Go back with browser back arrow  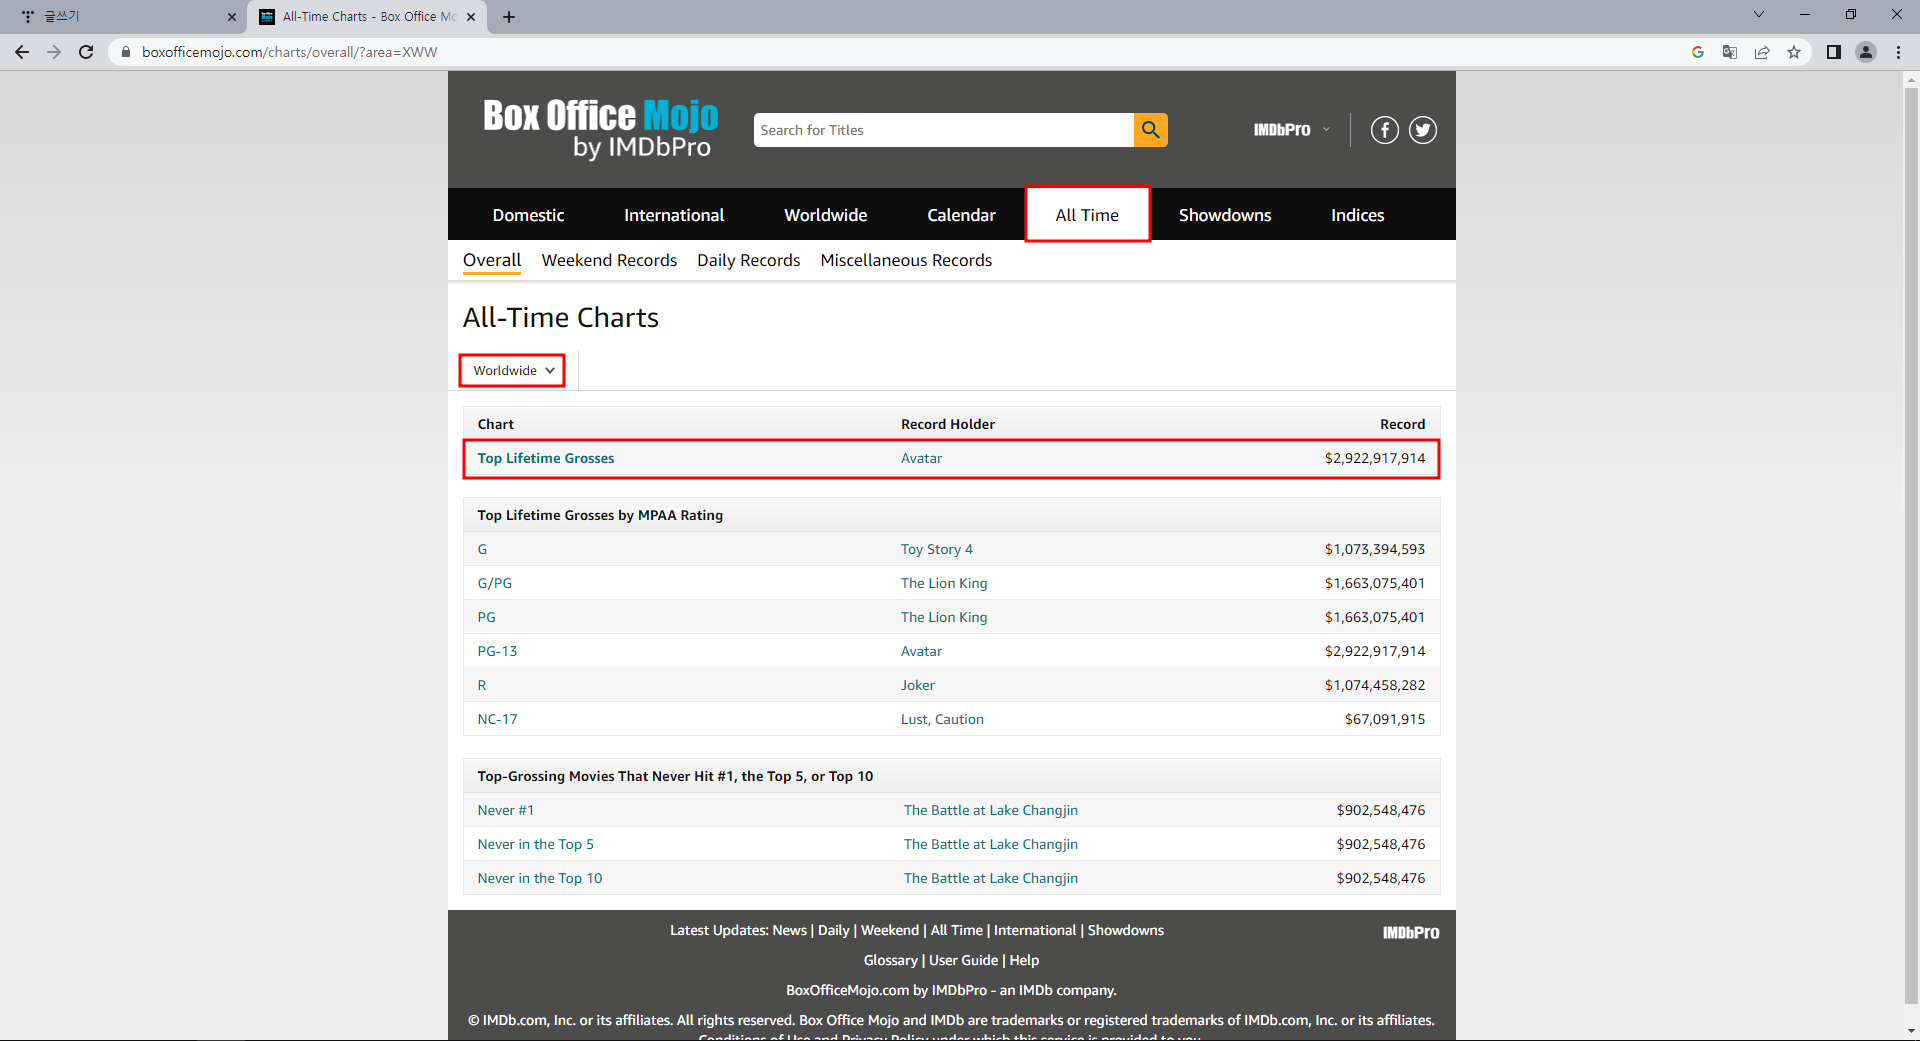tap(22, 52)
